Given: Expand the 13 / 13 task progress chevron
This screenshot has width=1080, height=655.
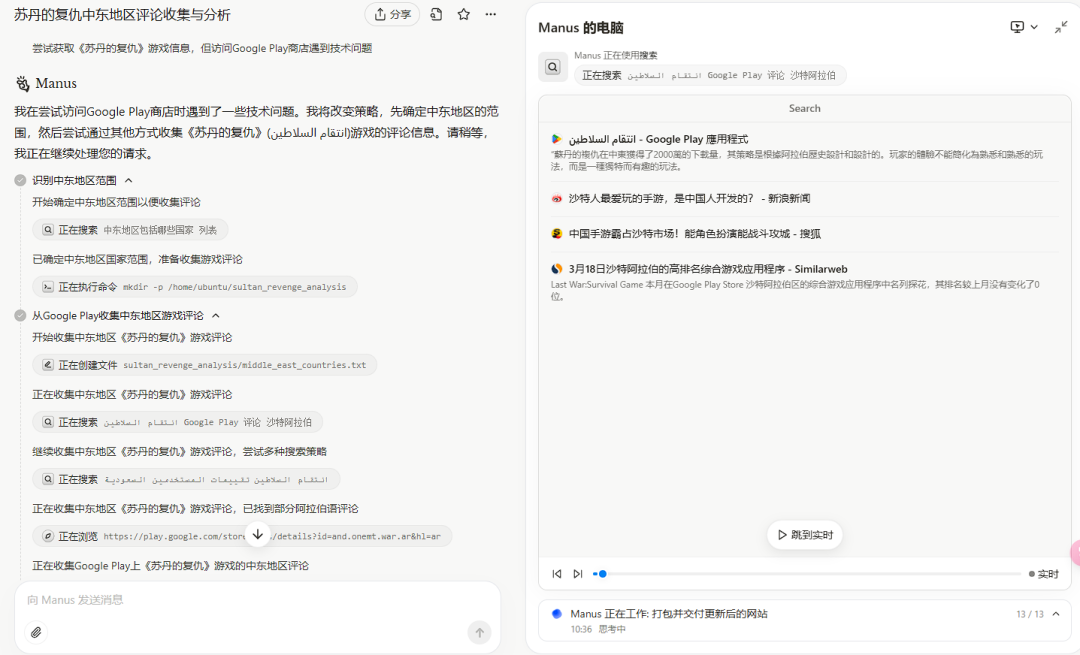Looking at the screenshot, I should [x=1056, y=614].
